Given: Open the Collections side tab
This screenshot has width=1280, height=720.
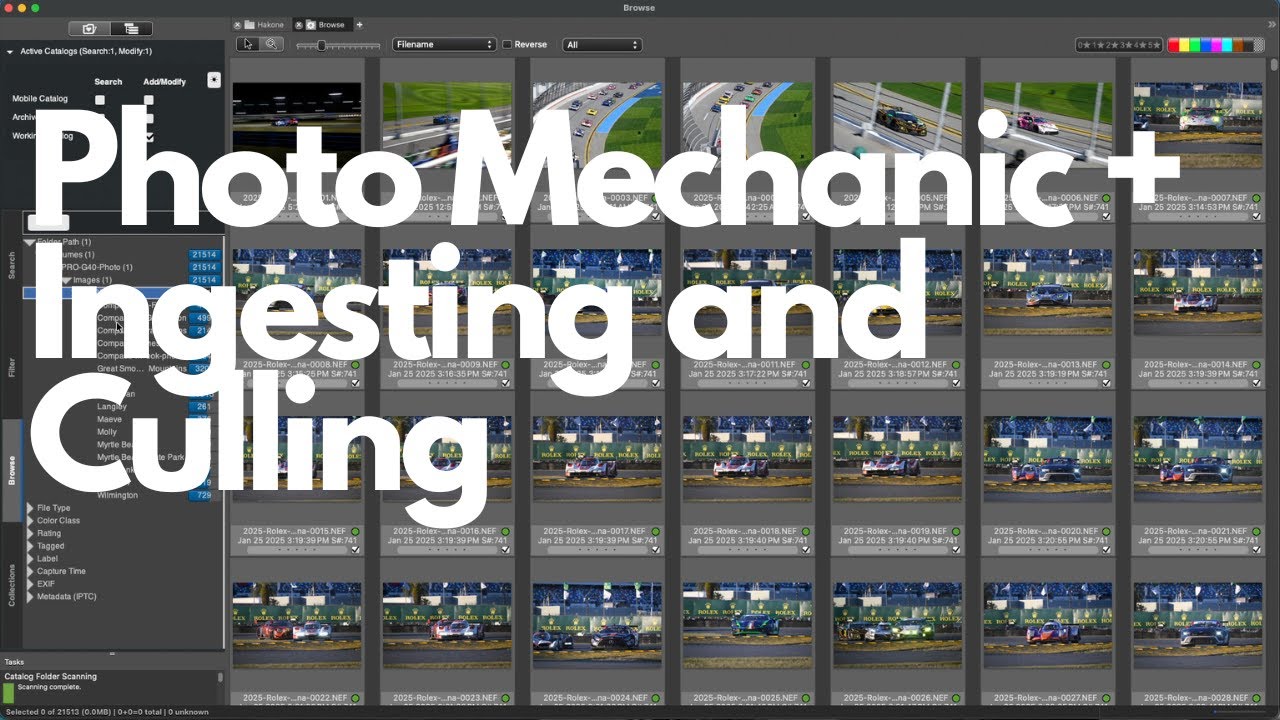Looking at the screenshot, I should (x=12, y=585).
